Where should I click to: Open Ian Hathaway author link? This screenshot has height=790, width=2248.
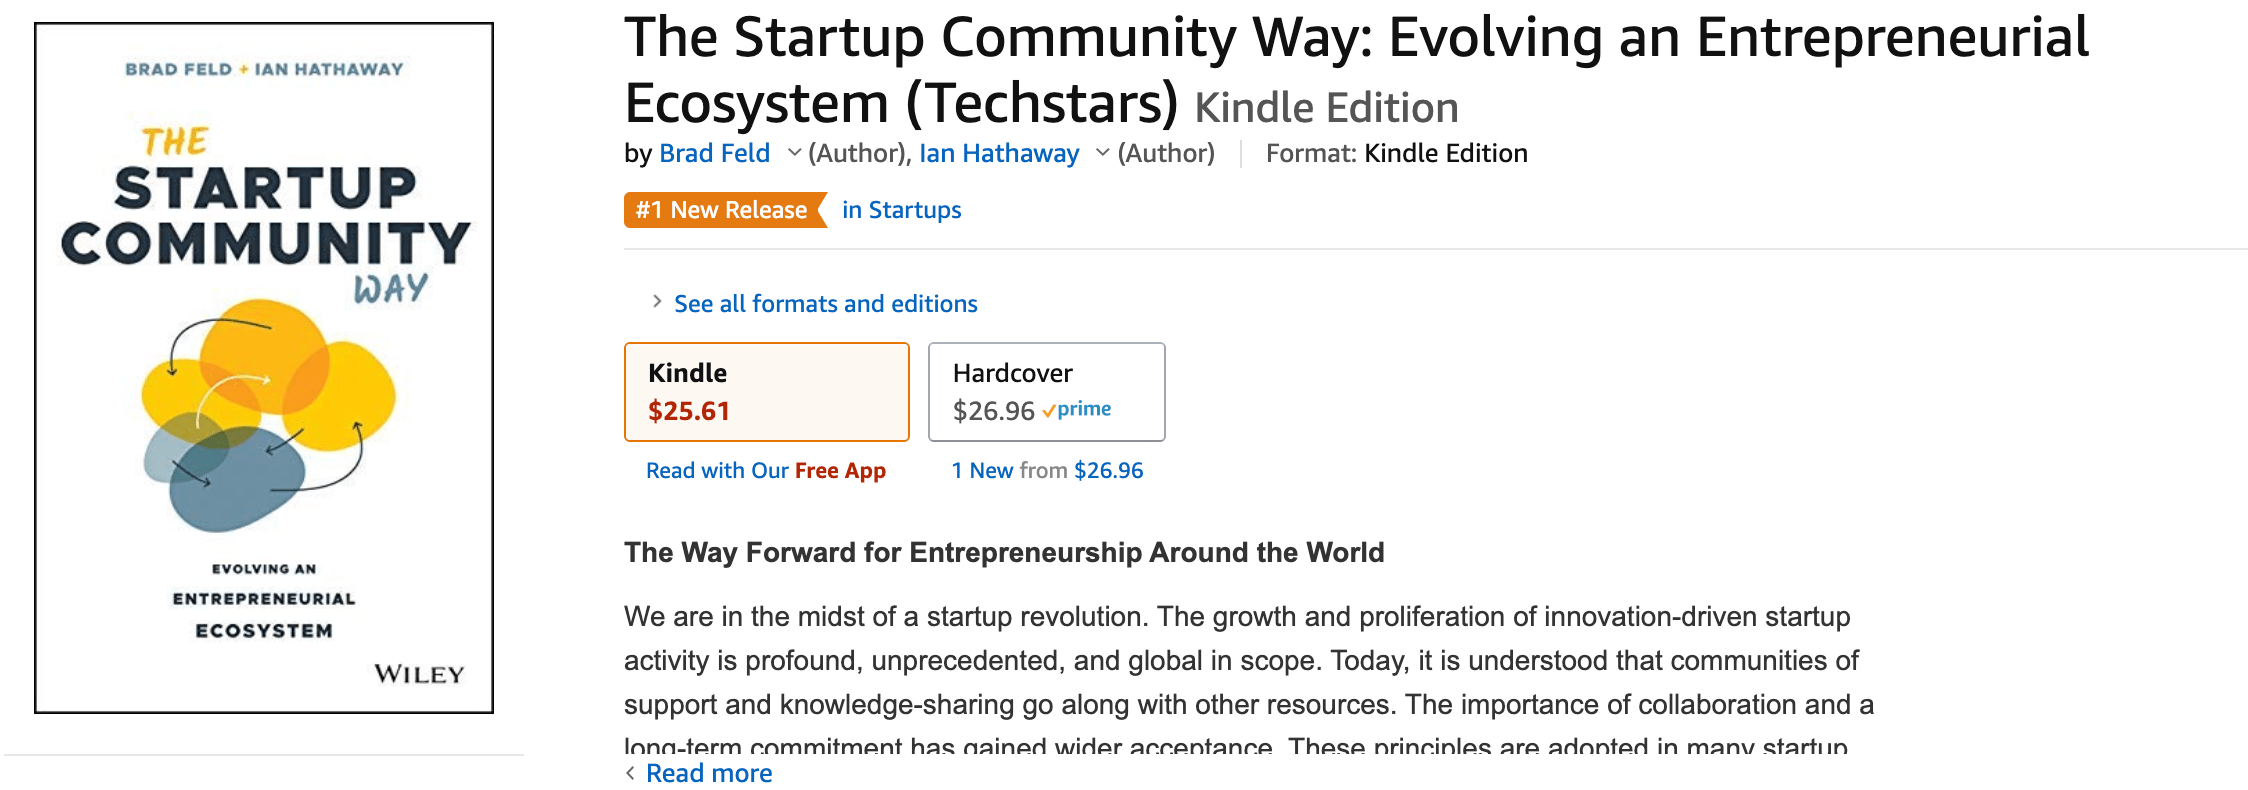click(998, 153)
